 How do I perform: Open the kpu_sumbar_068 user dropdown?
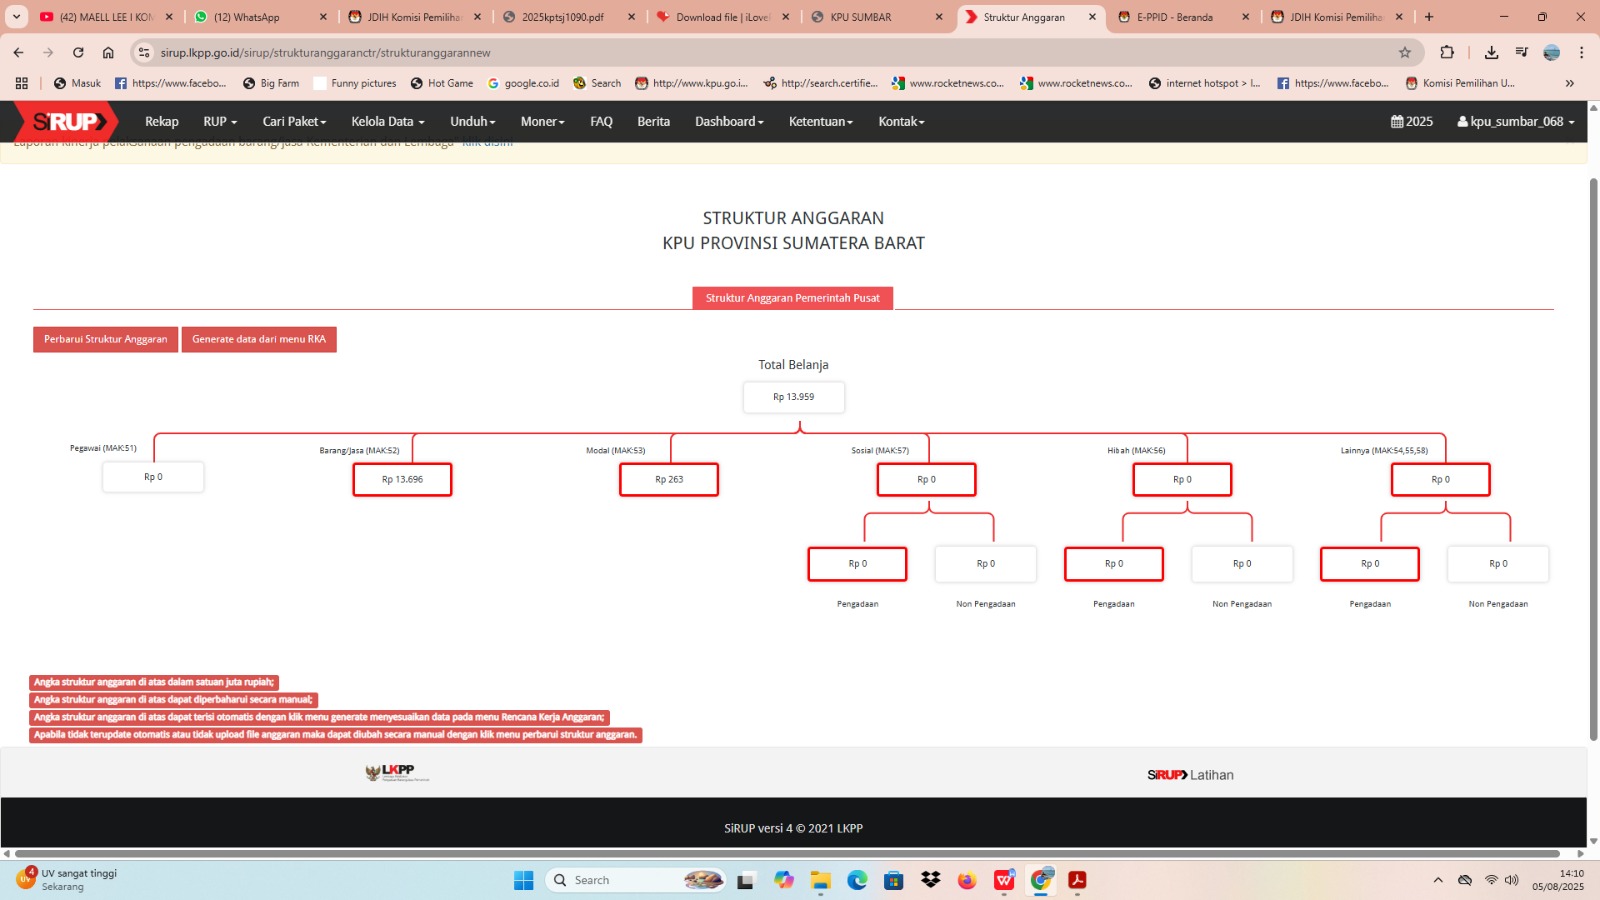point(1515,122)
